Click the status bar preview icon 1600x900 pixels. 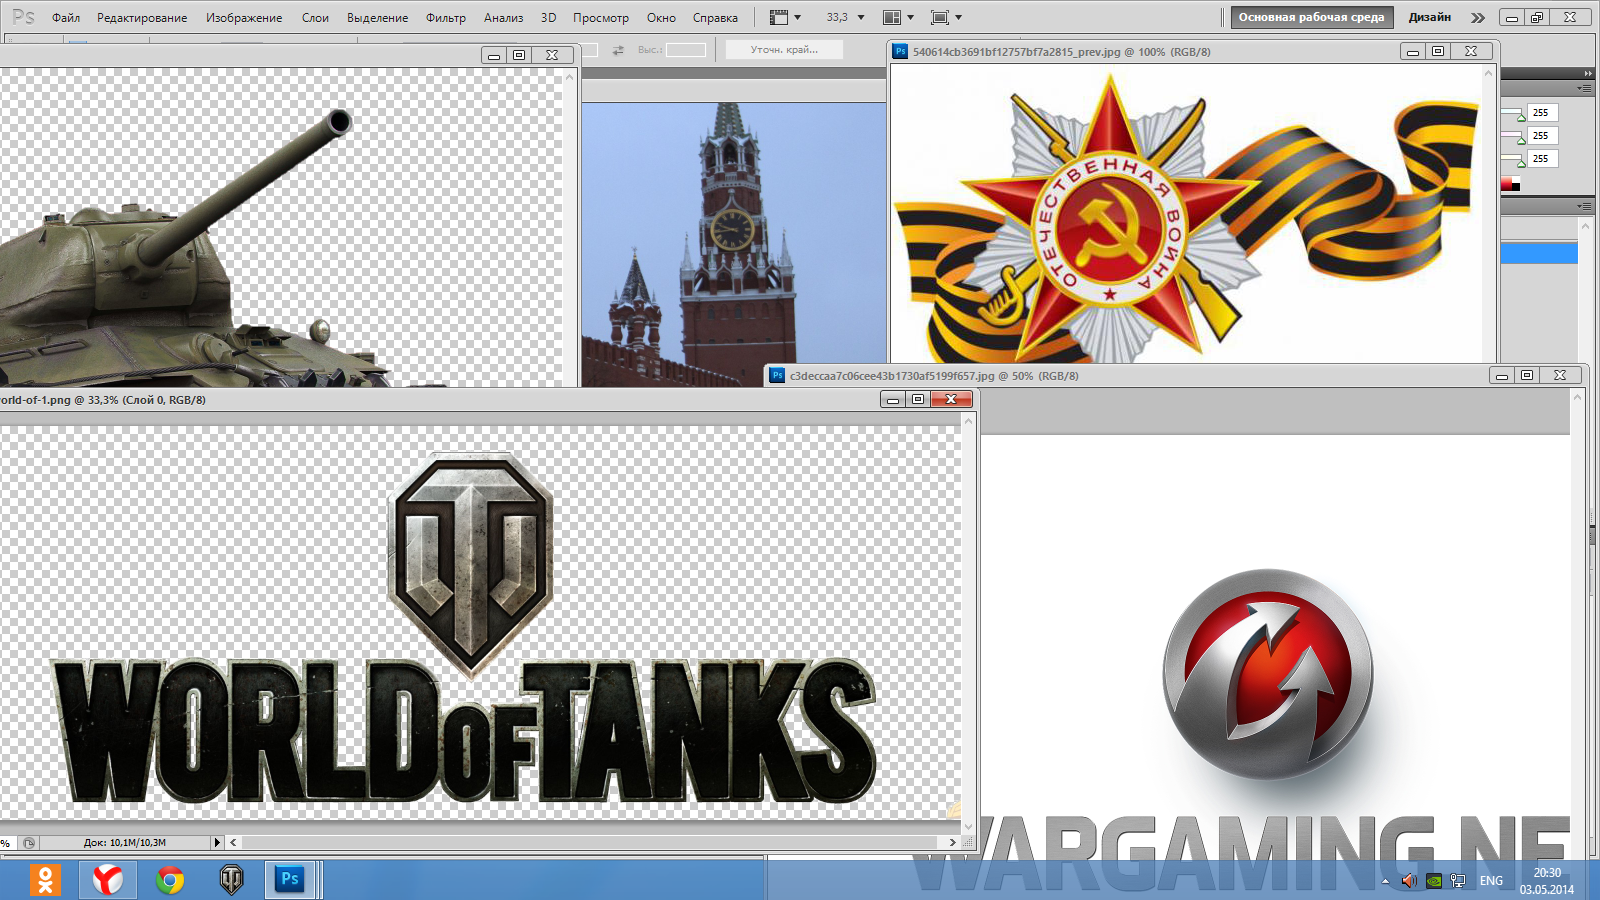click(x=29, y=843)
